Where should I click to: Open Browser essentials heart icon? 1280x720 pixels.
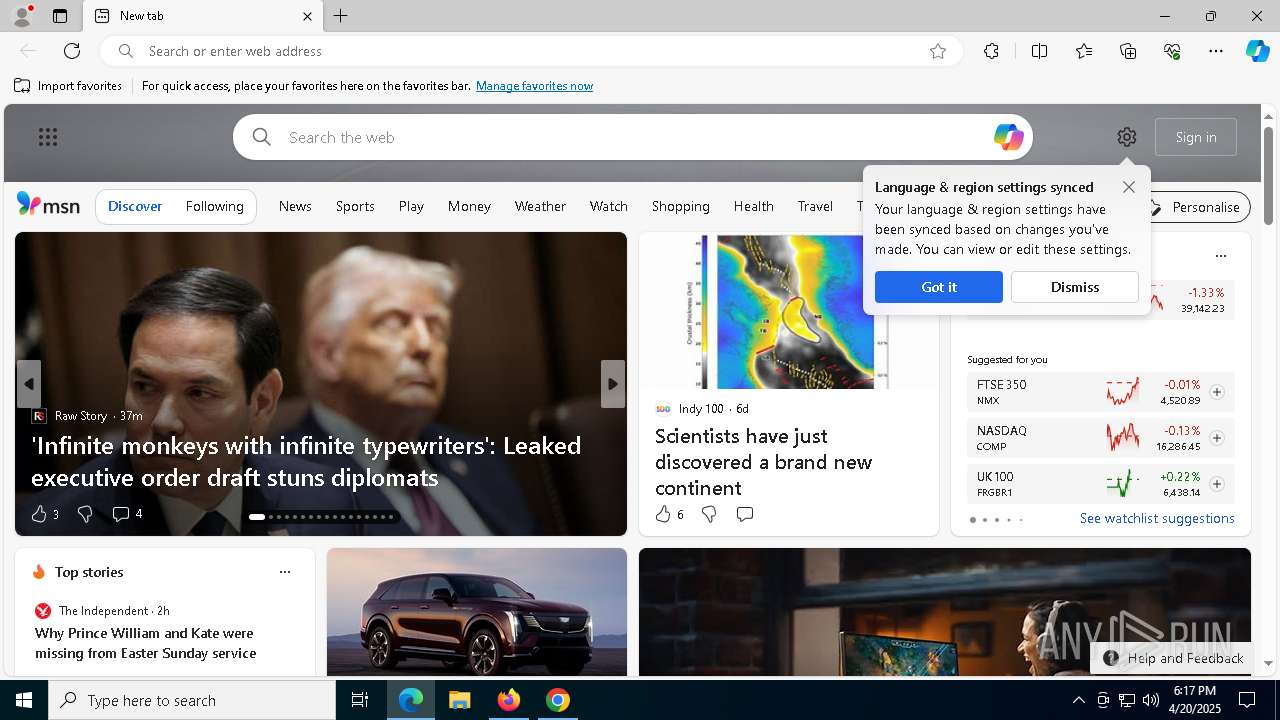pyautogui.click(x=1172, y=51)
